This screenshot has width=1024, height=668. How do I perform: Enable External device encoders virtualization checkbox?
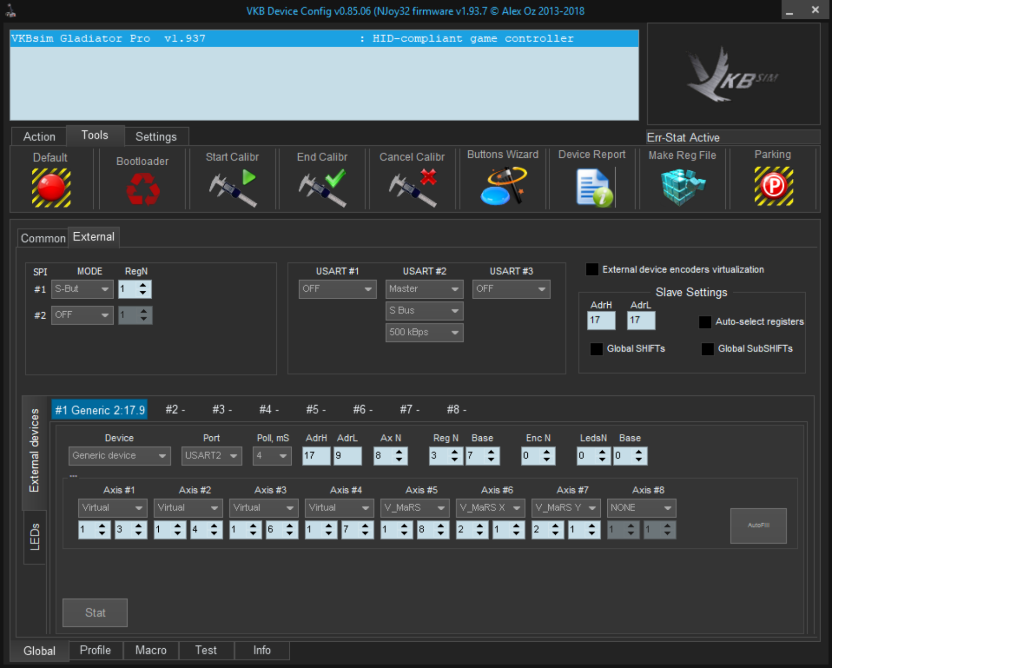[x=592, y=269]
